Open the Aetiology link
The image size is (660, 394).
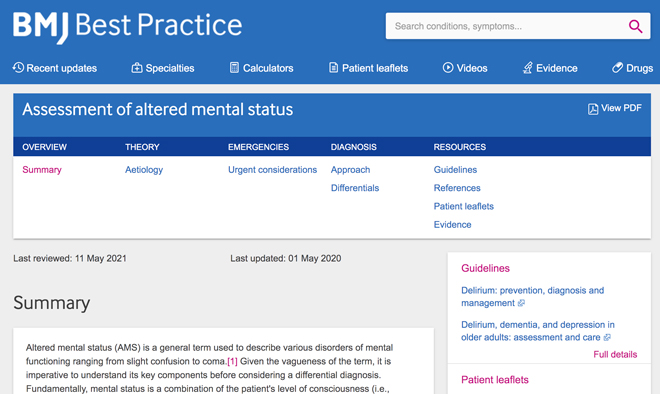pyautogui.click(x=144, y=170)
